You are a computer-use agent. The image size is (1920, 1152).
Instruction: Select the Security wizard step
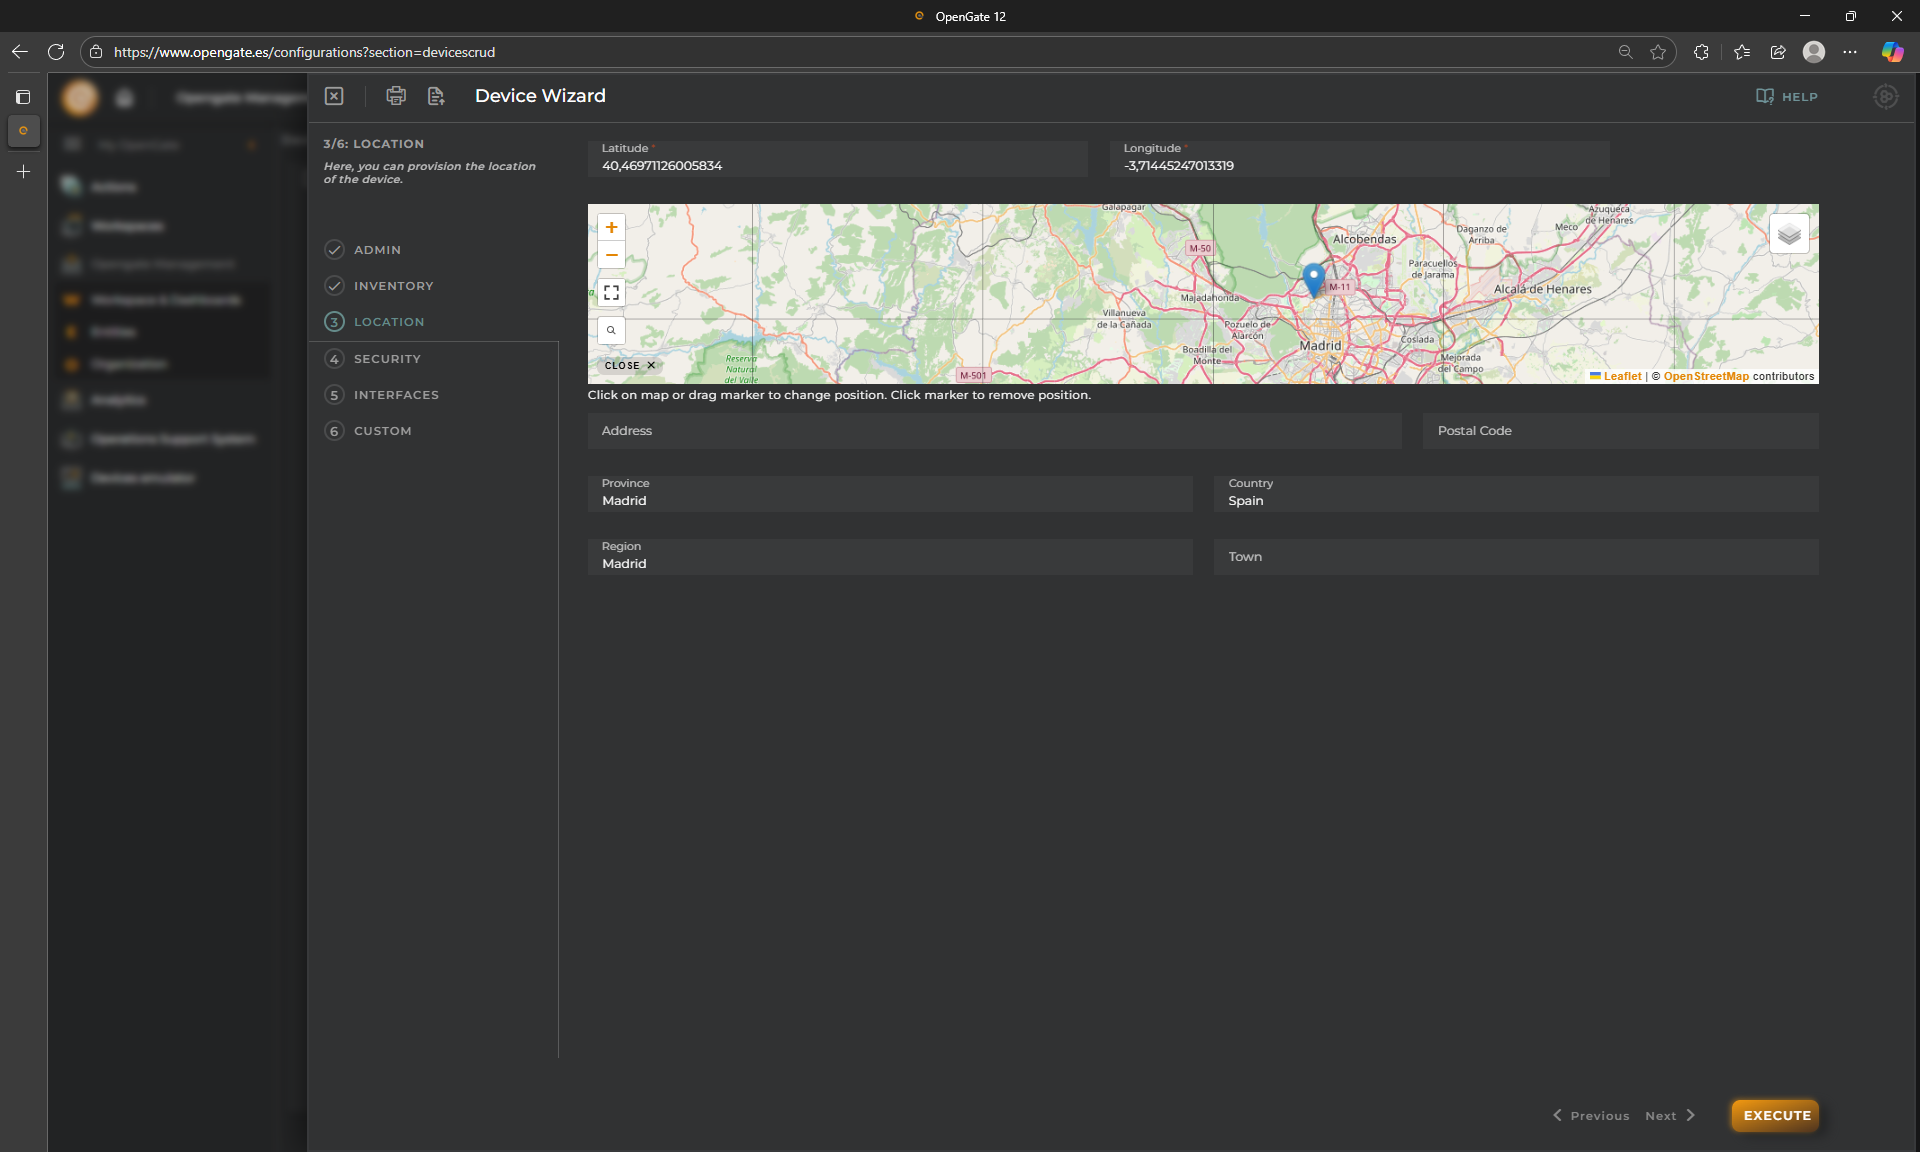387,359
